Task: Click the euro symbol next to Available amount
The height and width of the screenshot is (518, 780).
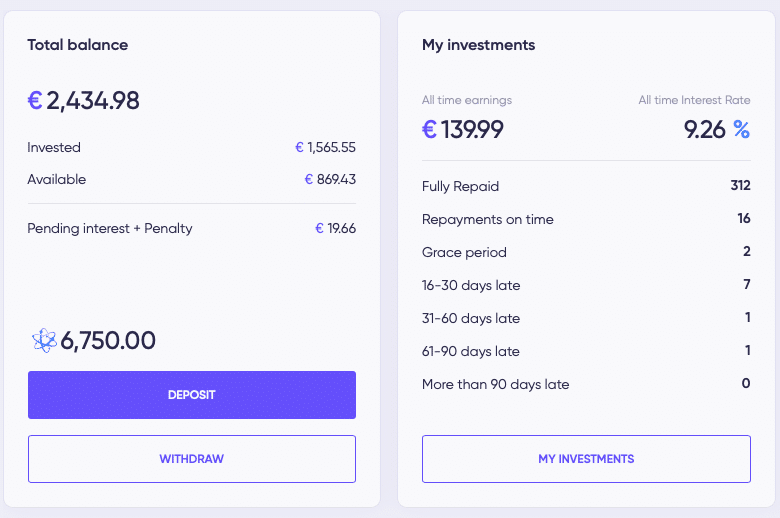Action: (309, 179)
